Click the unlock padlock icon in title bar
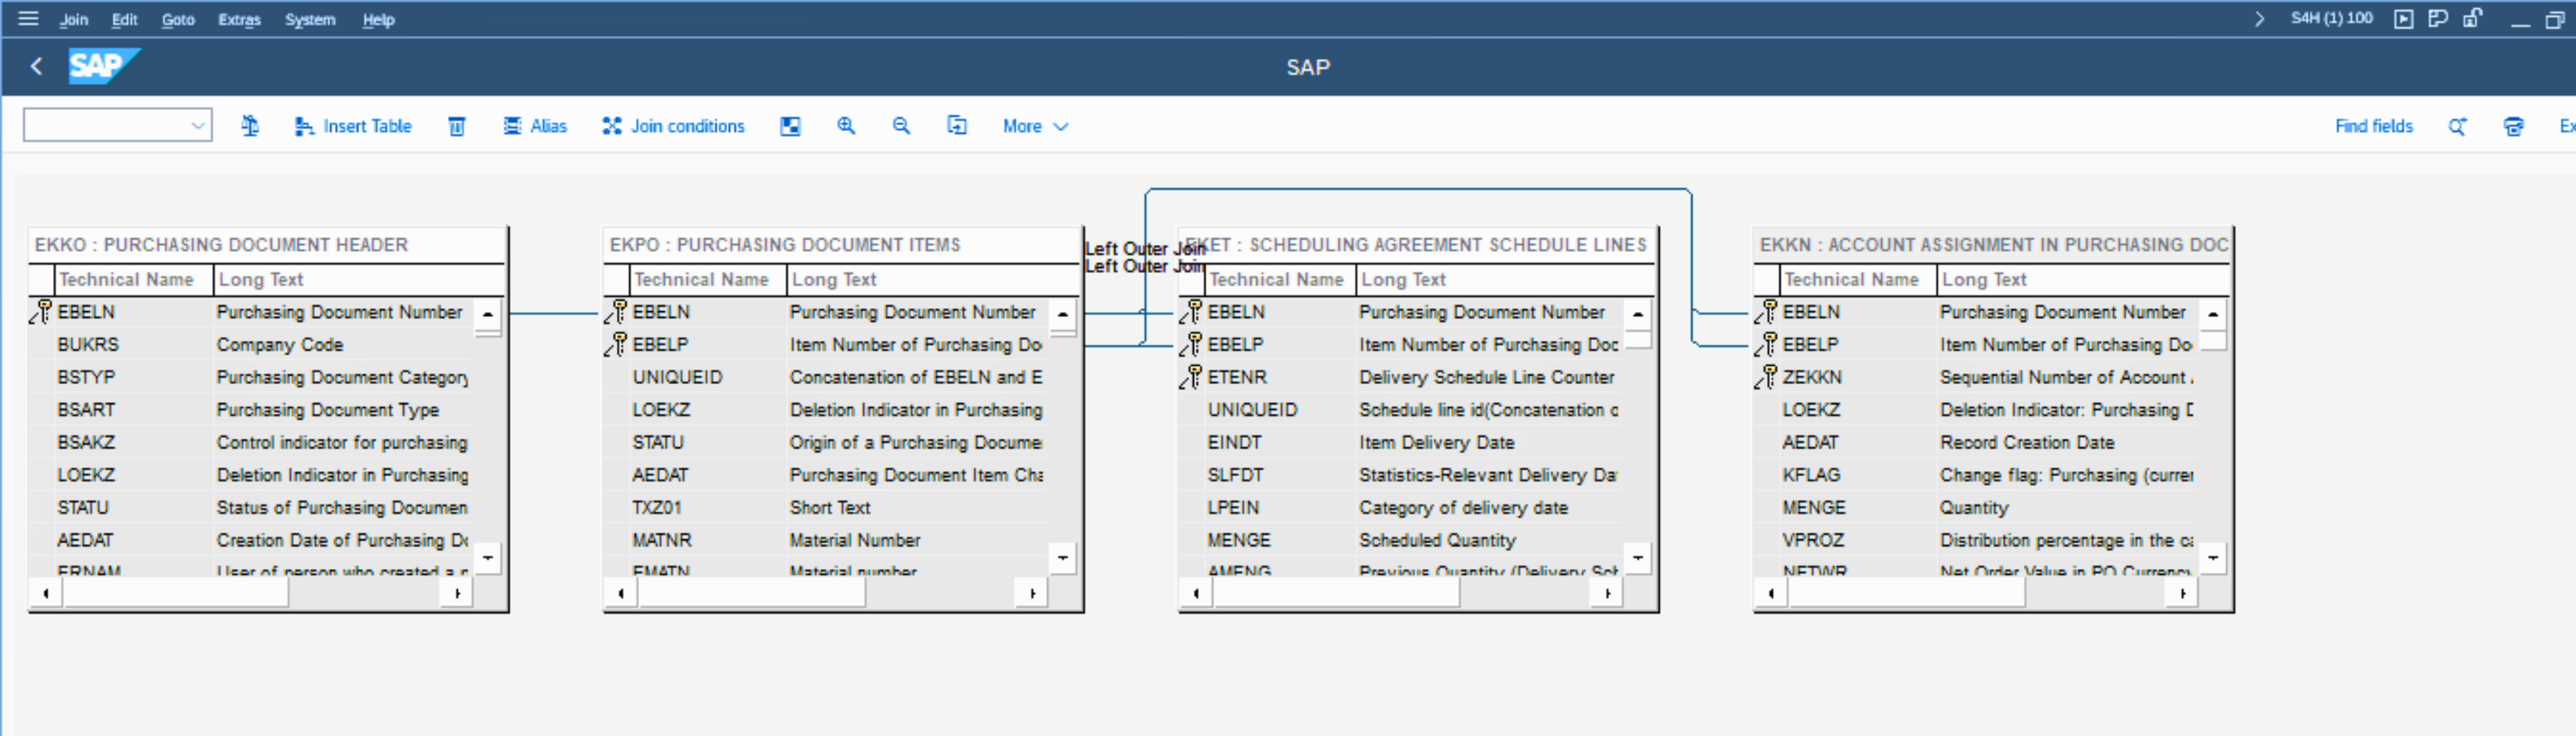The height and width of the screenshot is (736, 2576). click(x=2472, y=18)
